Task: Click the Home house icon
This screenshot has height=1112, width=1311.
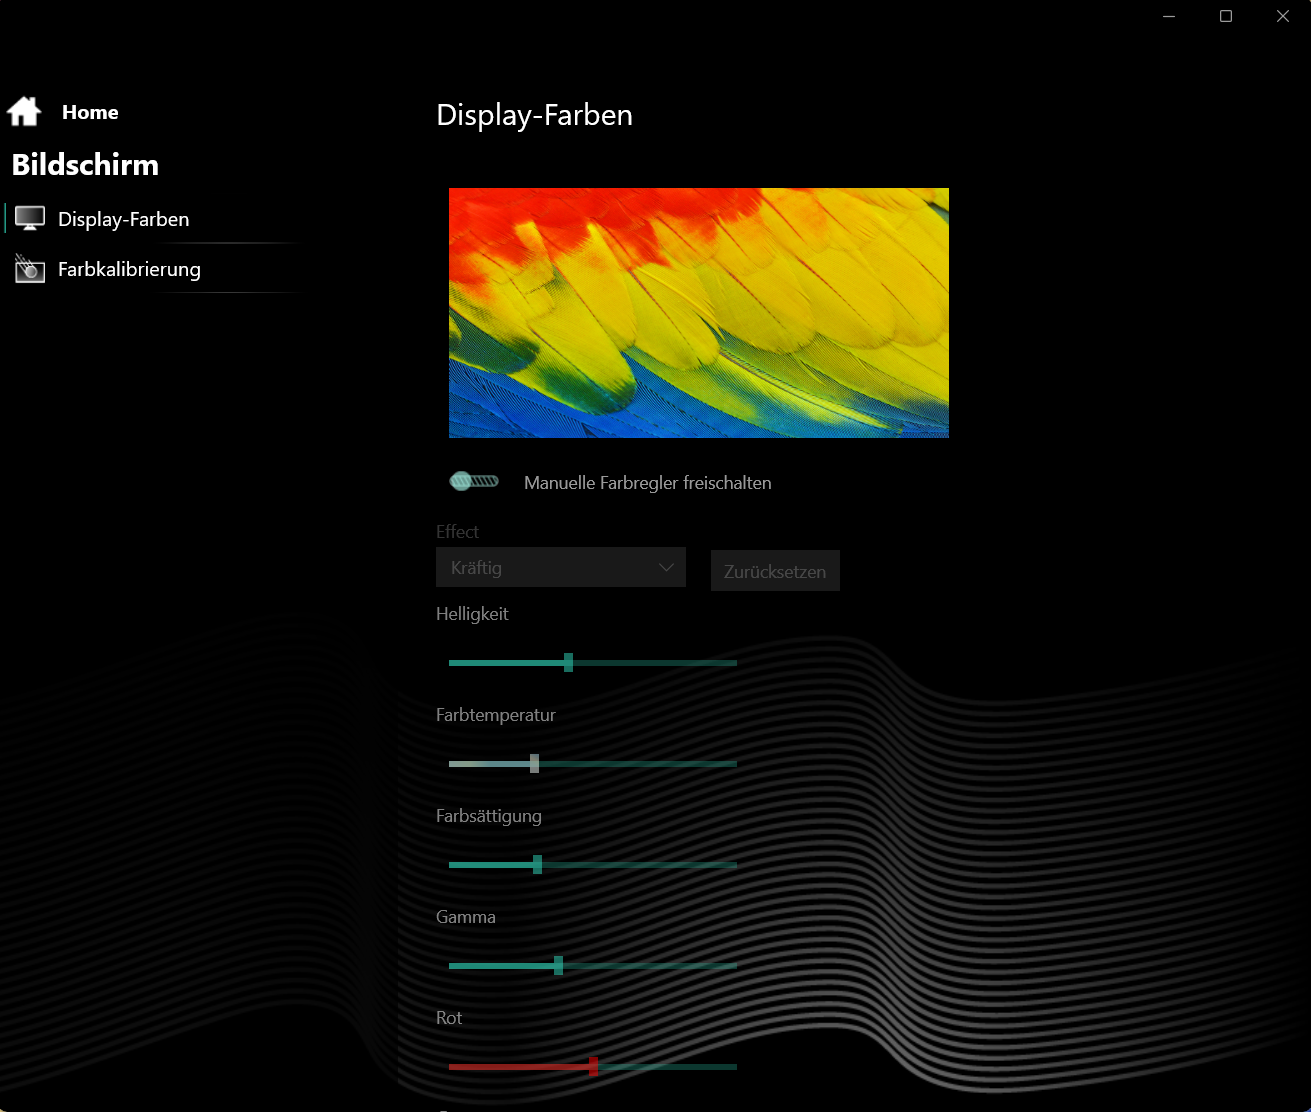Action: click(24, 111)
